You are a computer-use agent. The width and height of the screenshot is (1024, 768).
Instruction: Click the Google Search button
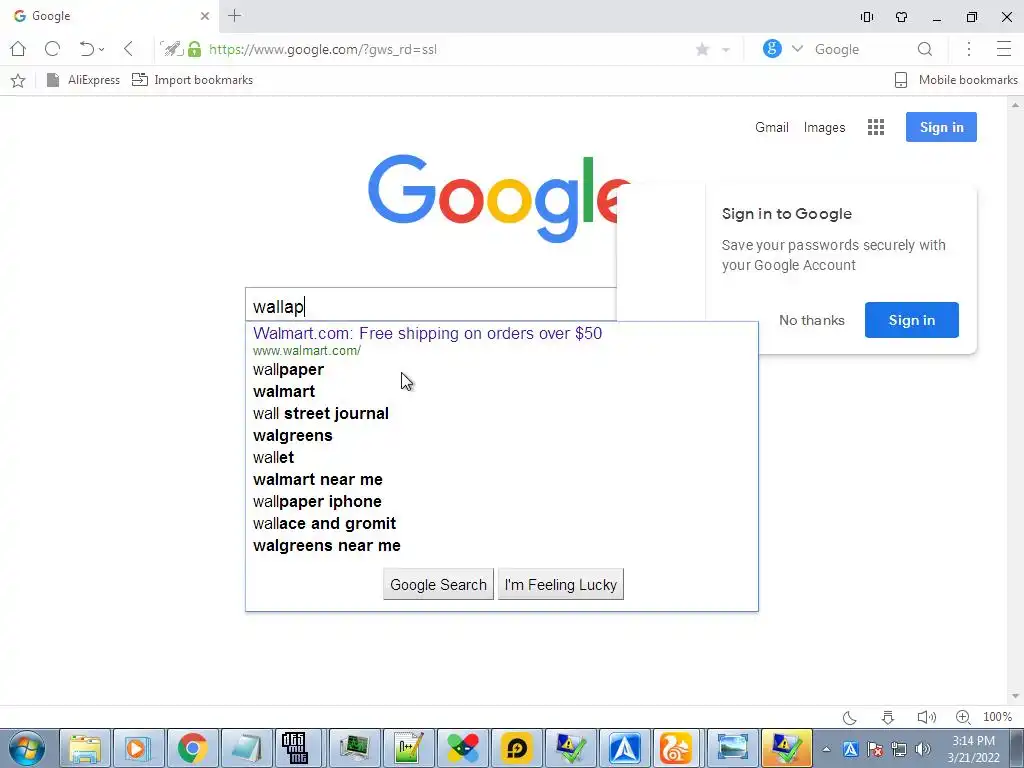438,584
